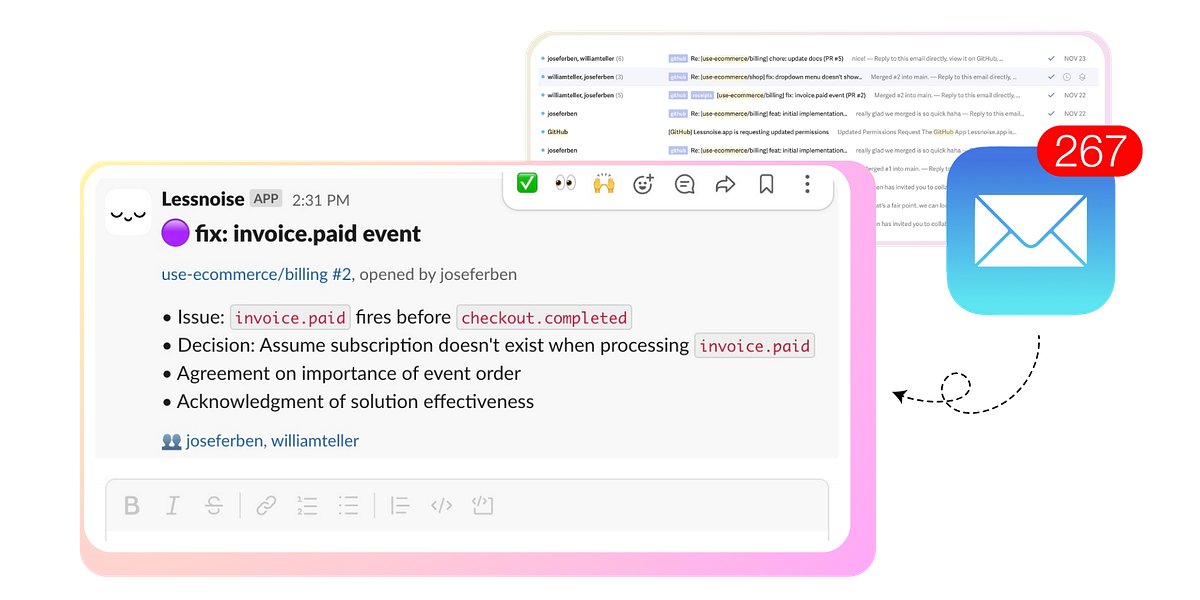Archive the dropdown menu email via its archive icon
This screenshot has height=600, width=1200.
pos(1082,77)
